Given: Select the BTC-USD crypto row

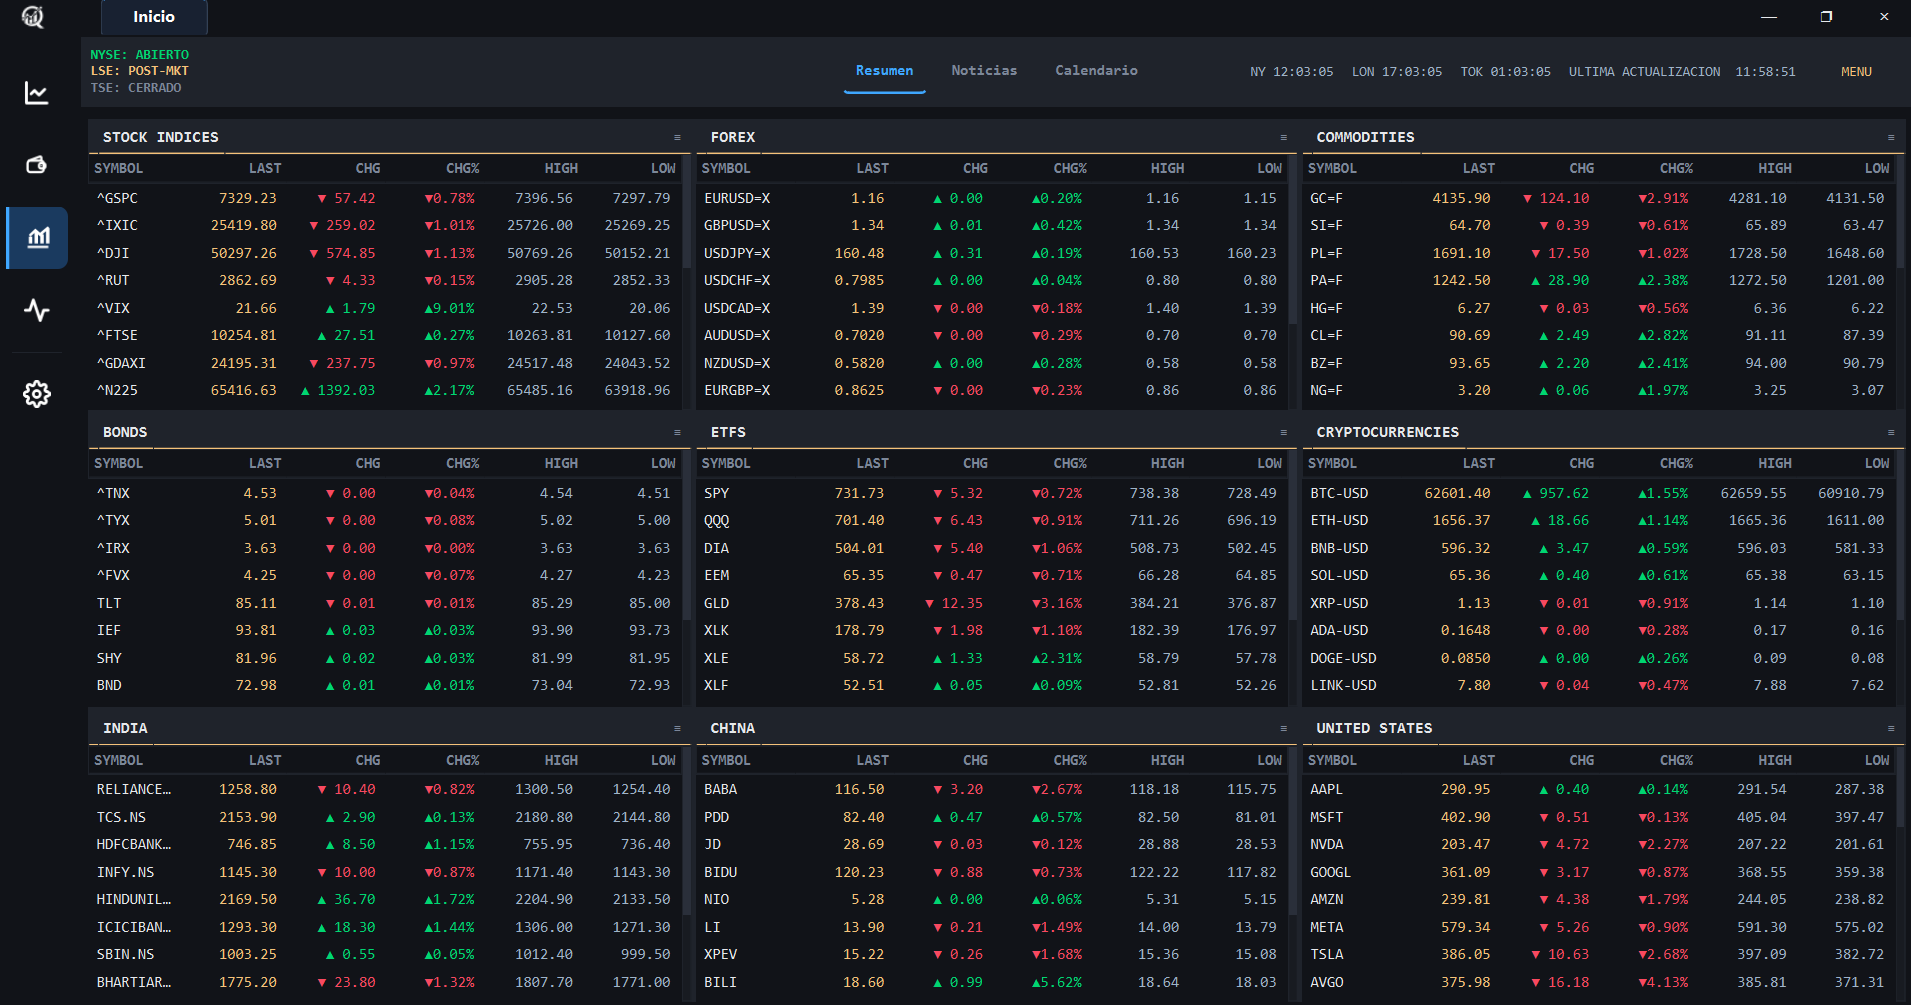Looking at the screenshot, I should [x=1599, y=493].
